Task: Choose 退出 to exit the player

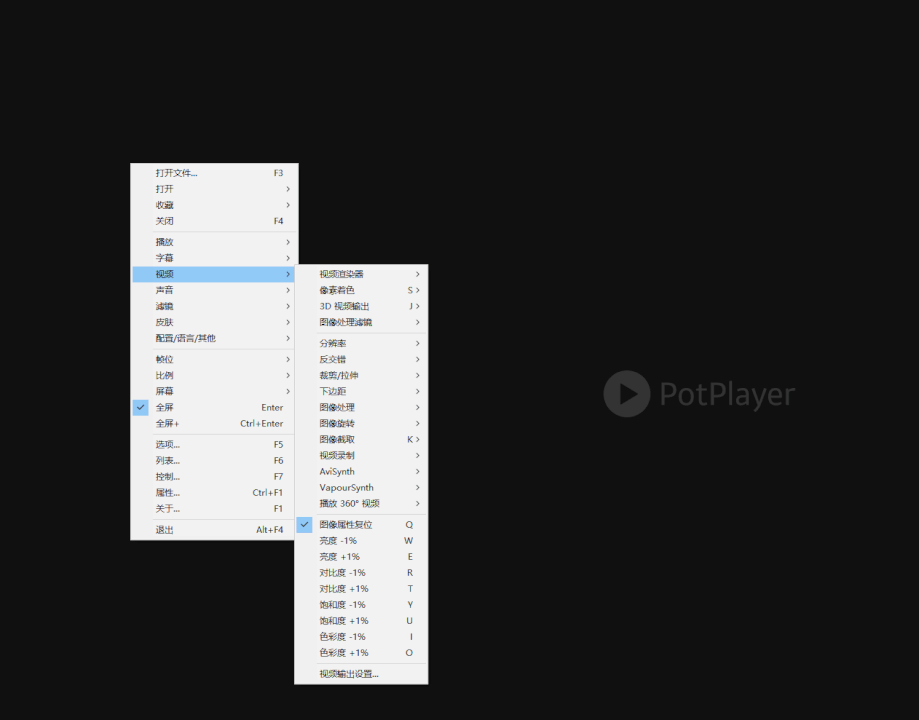Action: [x=214, y=530]
